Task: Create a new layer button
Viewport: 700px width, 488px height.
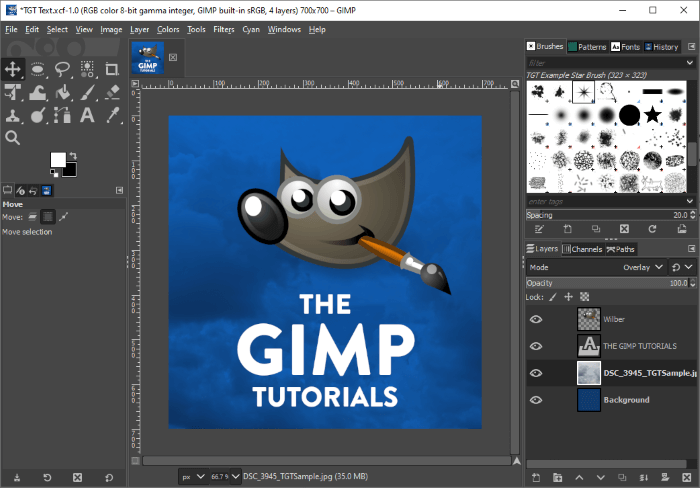Action: pos(536,478)
